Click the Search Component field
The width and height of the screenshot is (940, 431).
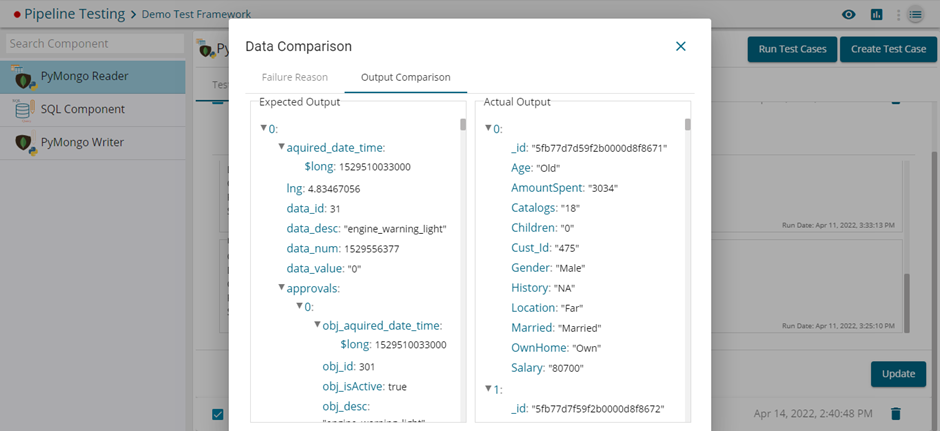pyautogui.click(x=92, y=44)
